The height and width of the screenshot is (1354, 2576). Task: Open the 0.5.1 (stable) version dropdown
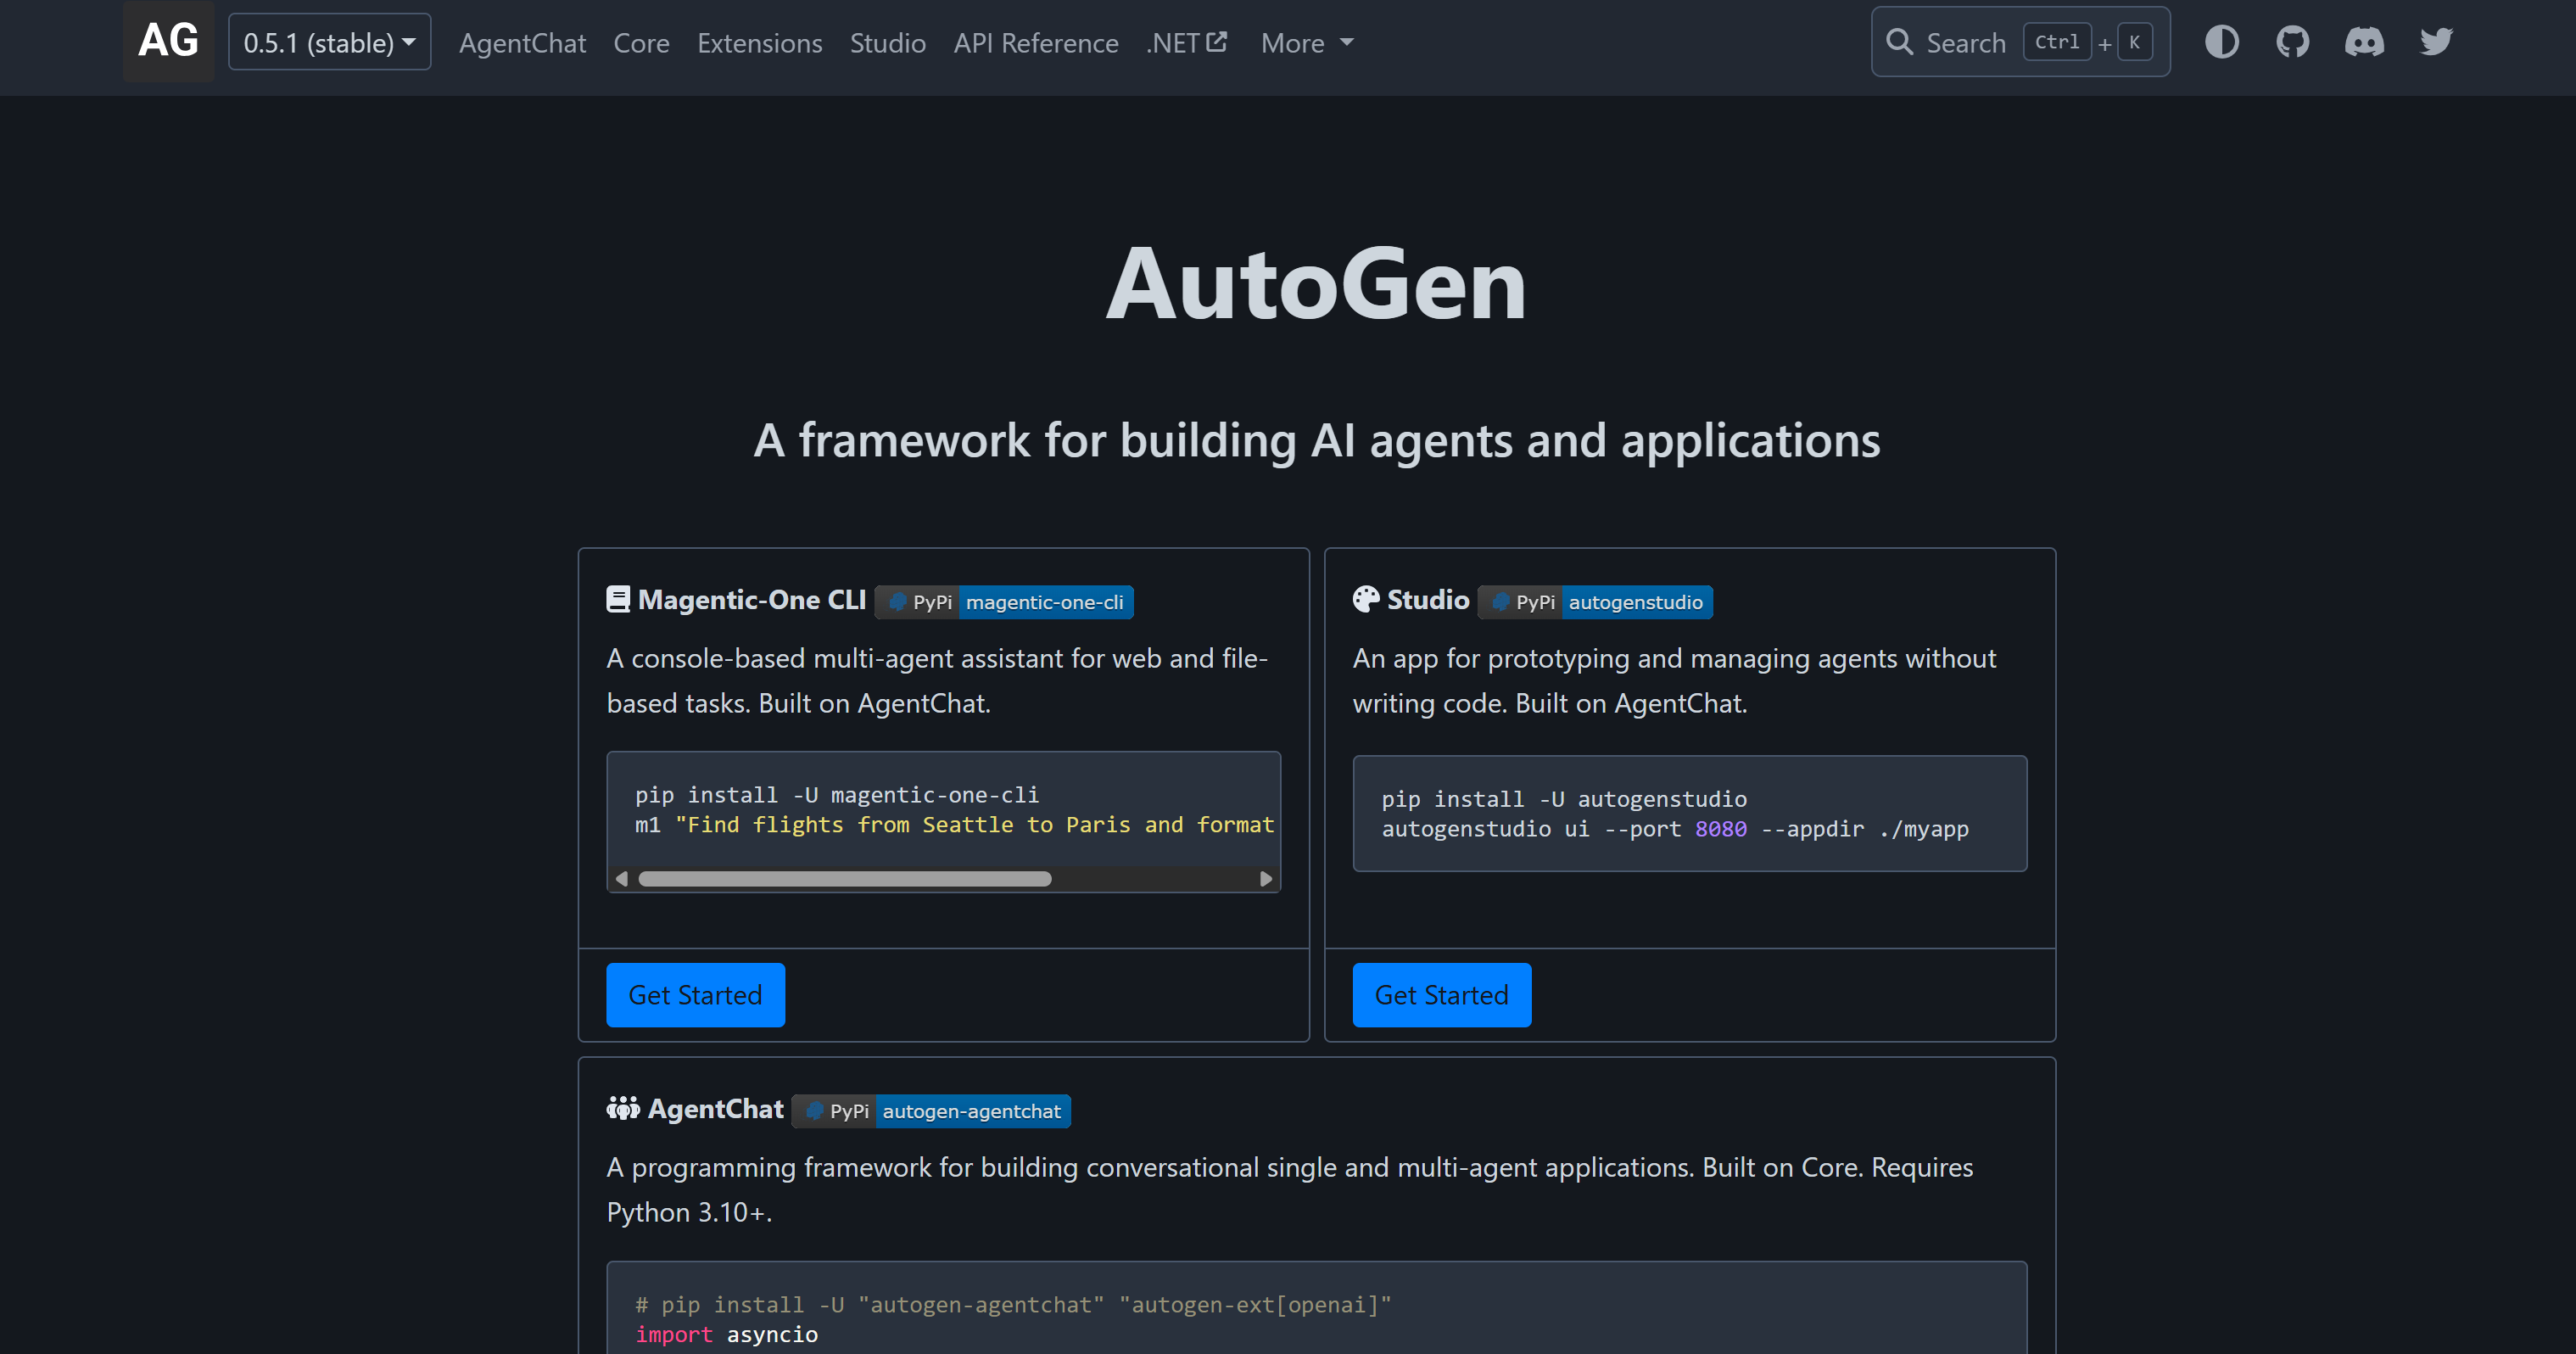(329, 43)
